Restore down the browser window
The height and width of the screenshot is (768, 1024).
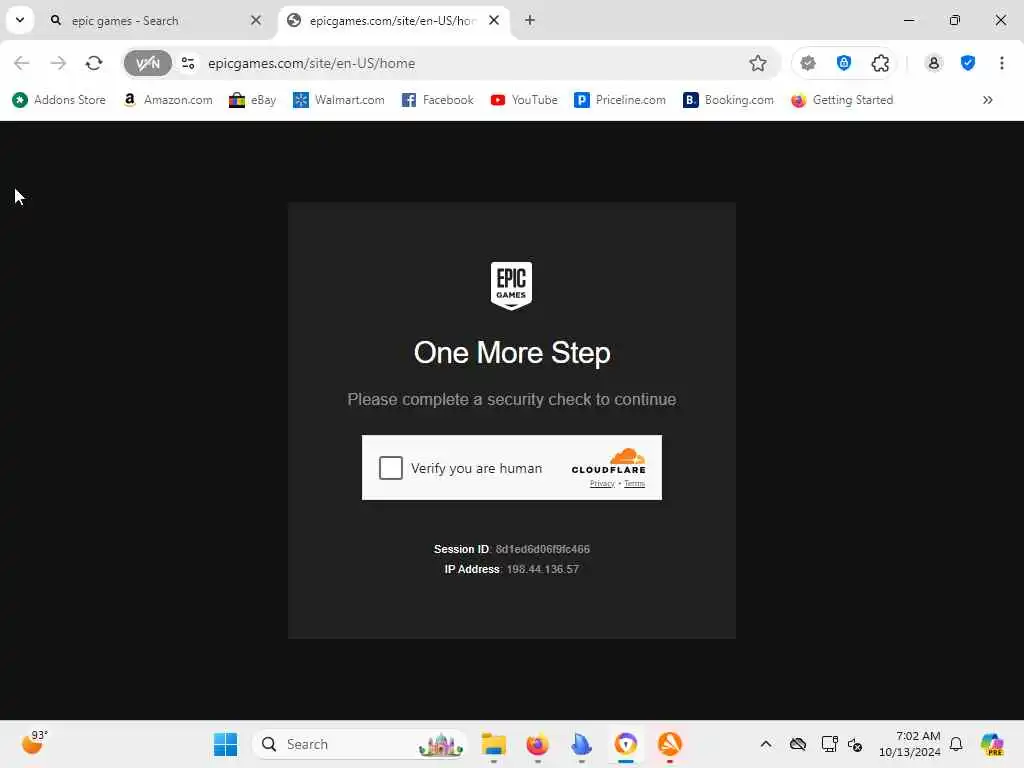955,20
